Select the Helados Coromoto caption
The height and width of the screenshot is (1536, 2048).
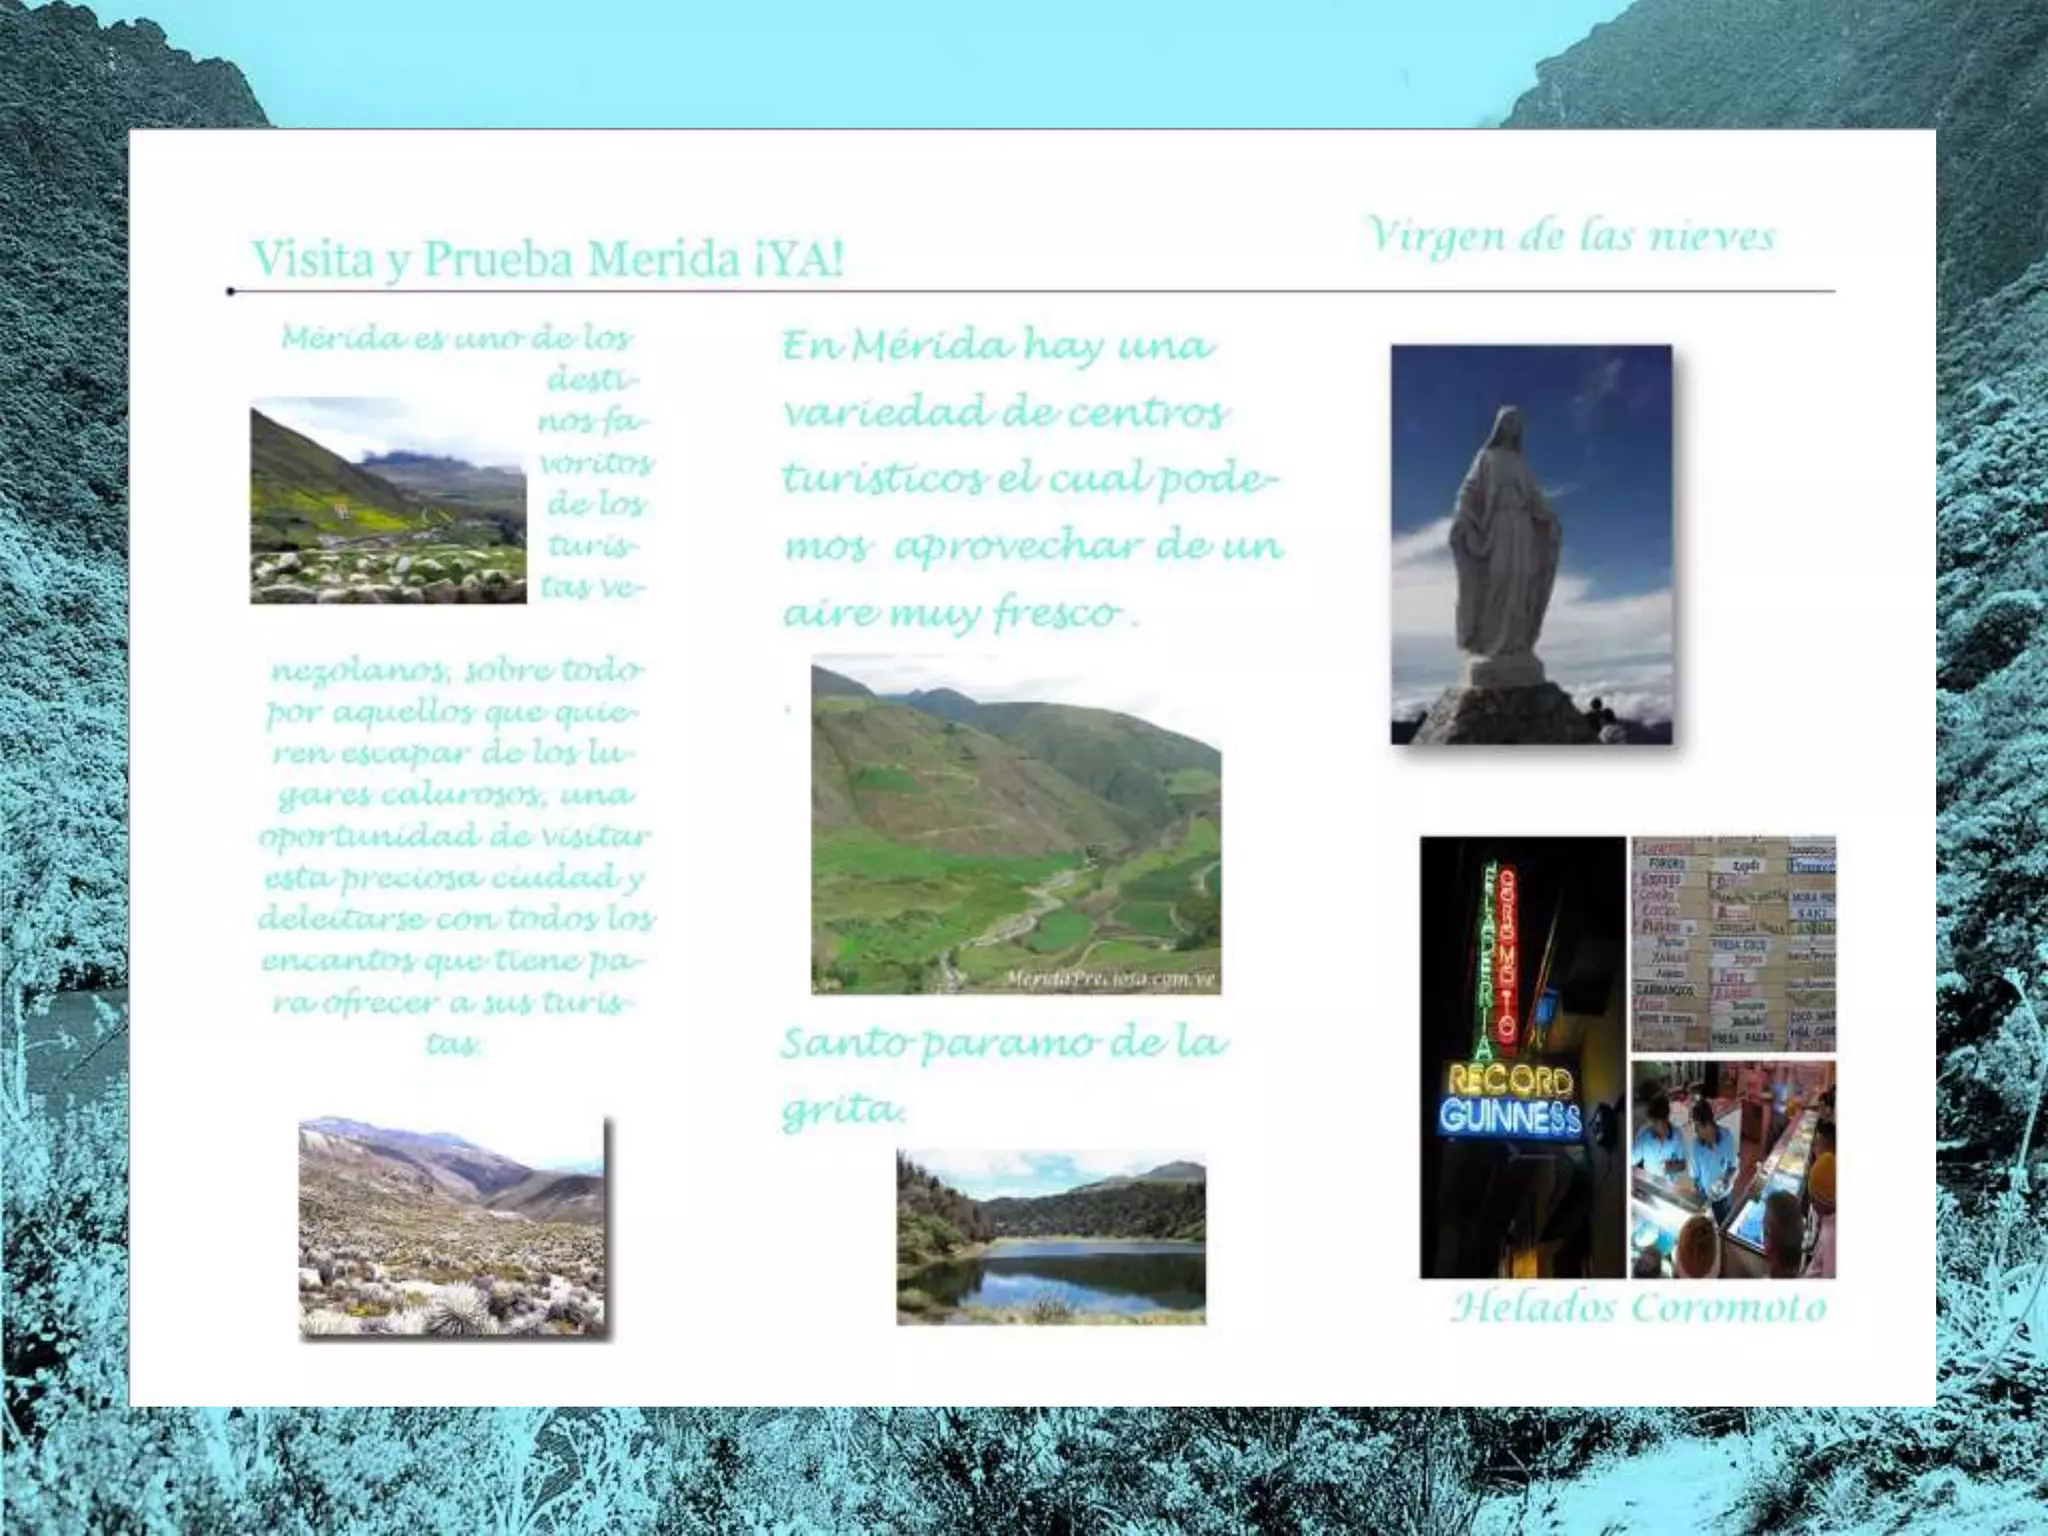click(1638, 1307)
